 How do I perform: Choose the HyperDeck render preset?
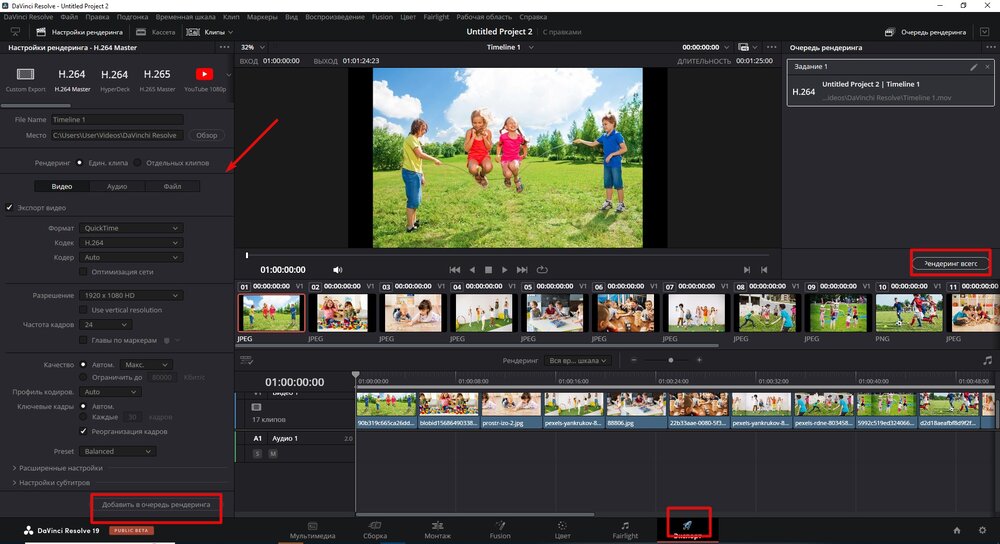coord(115,79)
